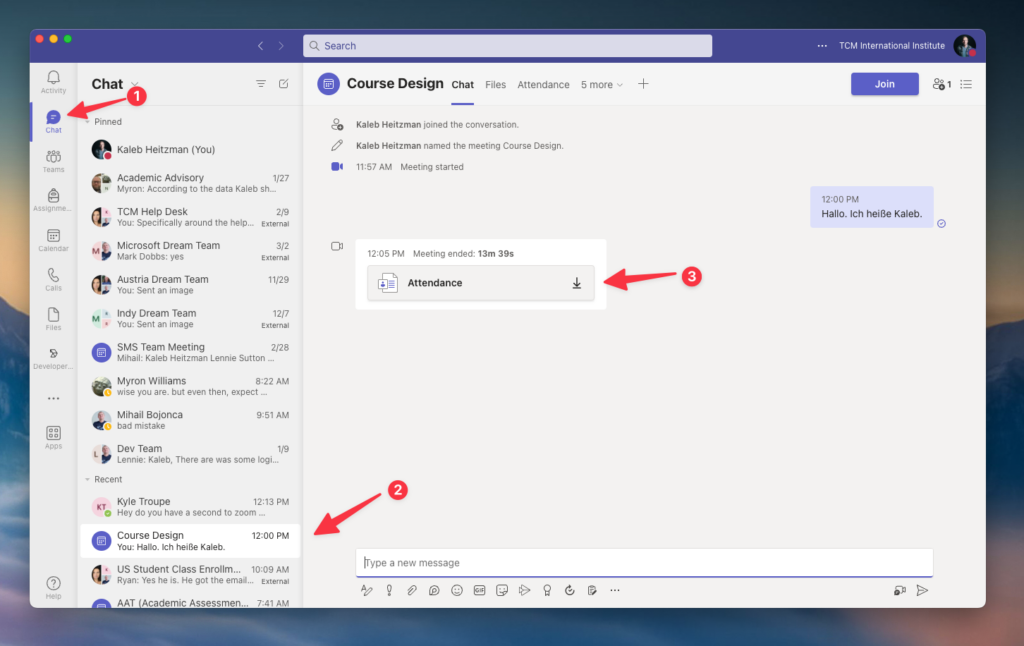
Task: Open the Indy Dream Team chat
Action: coord(190,319)
